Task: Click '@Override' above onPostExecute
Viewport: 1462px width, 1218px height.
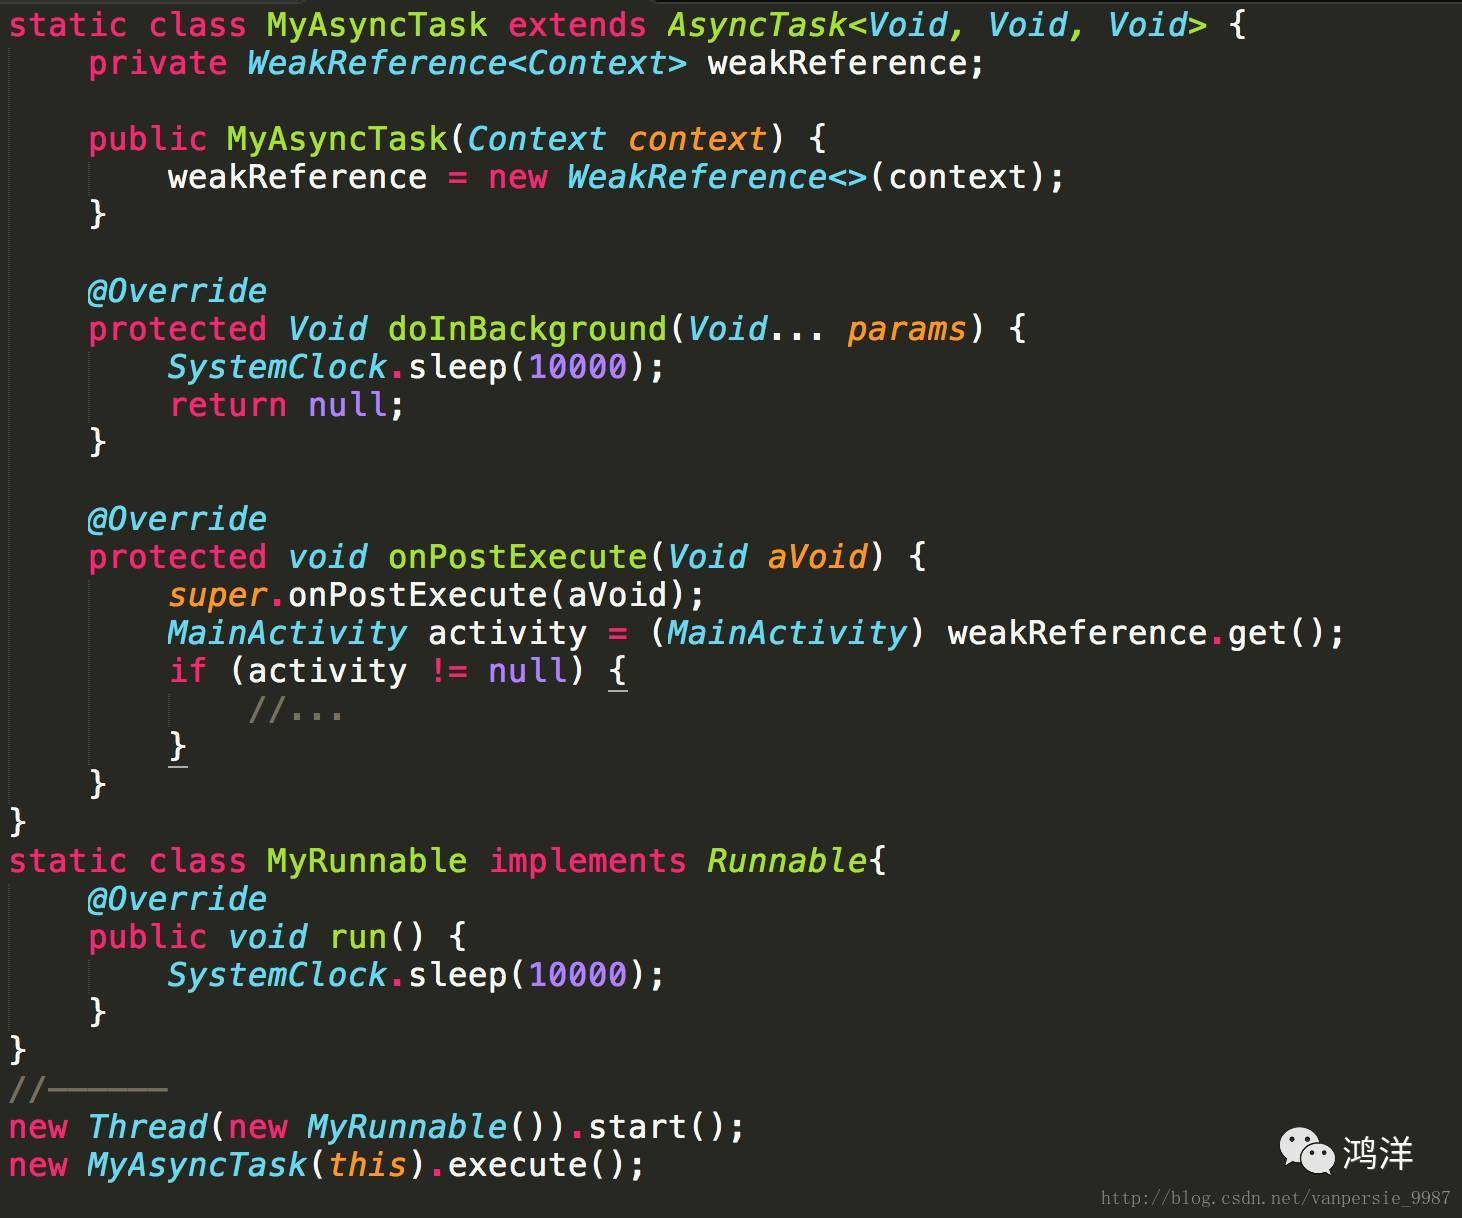Action: tap(177, 519)
